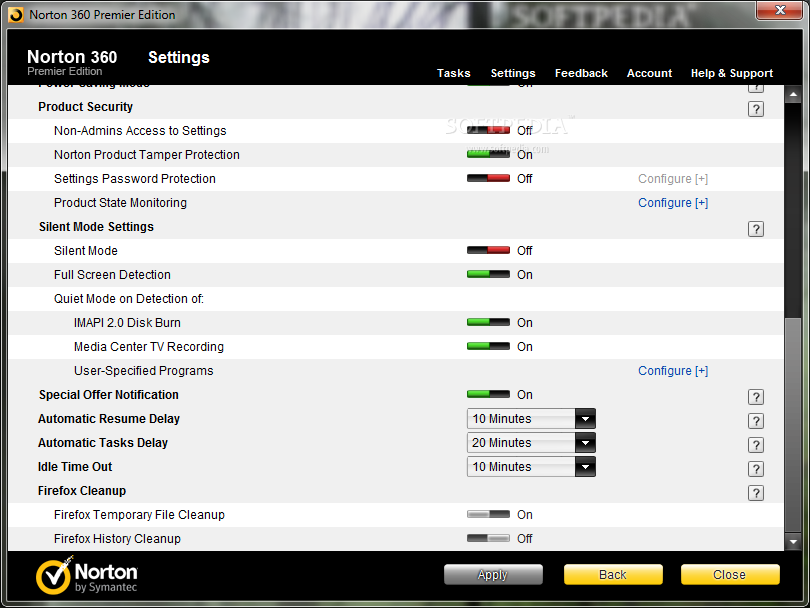Open the Feedback menu

click(581, 73)
